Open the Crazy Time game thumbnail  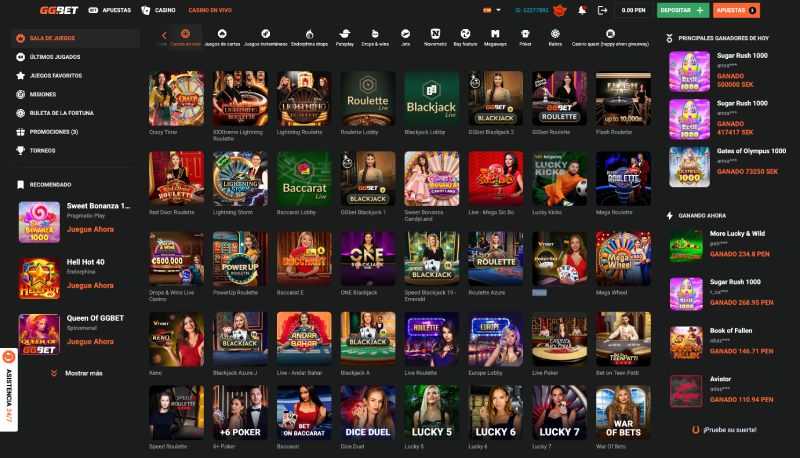coord(177,98)
